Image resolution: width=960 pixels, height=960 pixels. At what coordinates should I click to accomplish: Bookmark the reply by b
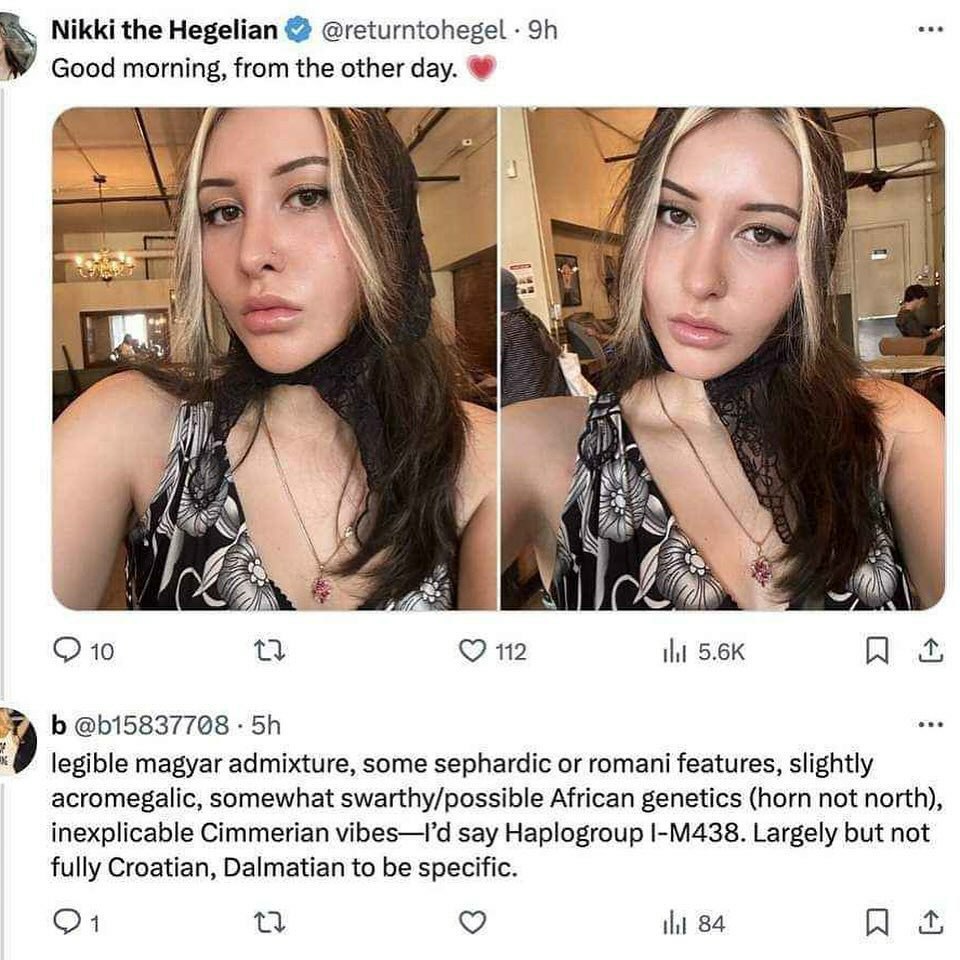(x=876, y=922)
